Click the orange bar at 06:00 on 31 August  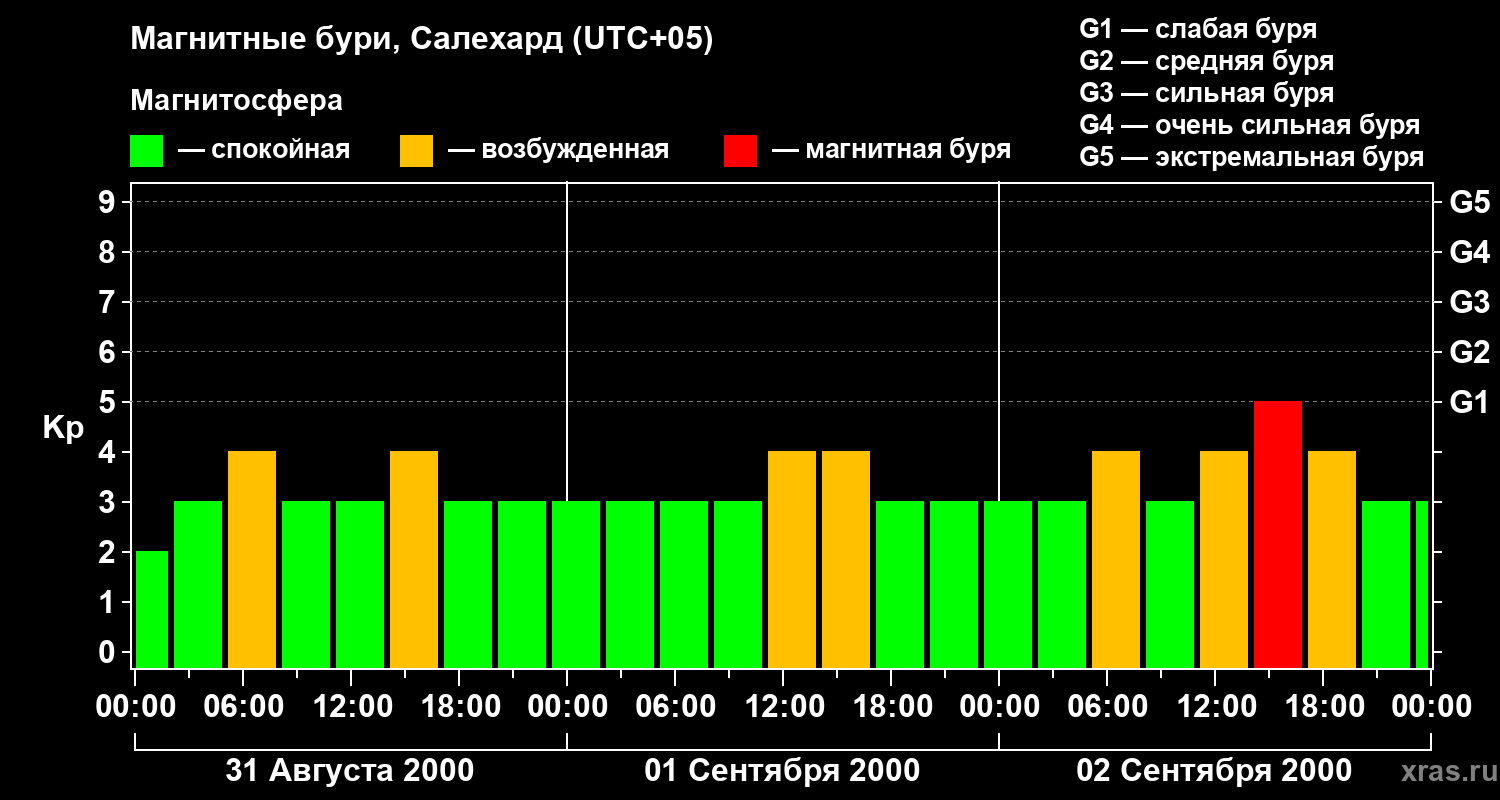252,560
